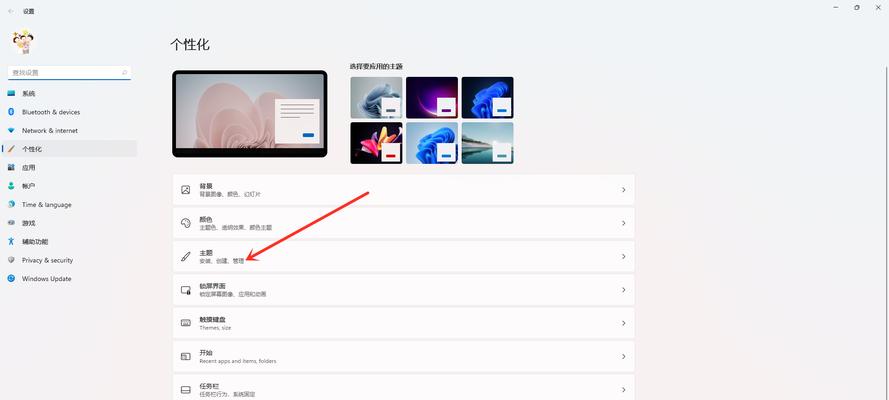The height and width of the screenshot is (400, 889).
Task: Open Time & language via its globe icon
Action: click(x=11, y=205)
